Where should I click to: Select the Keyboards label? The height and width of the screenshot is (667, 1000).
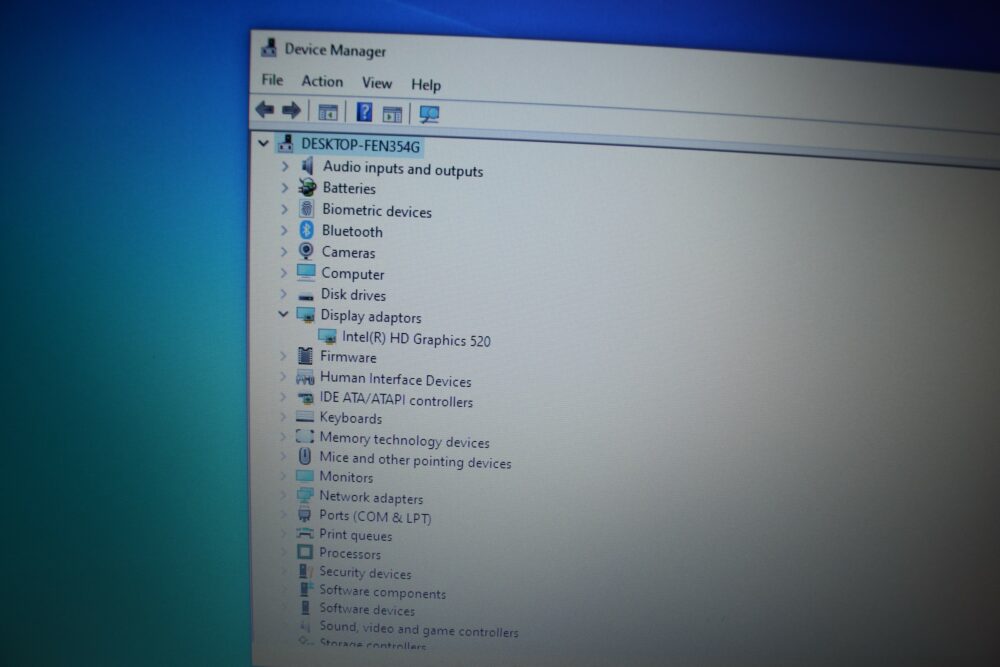tap(351, 418)
